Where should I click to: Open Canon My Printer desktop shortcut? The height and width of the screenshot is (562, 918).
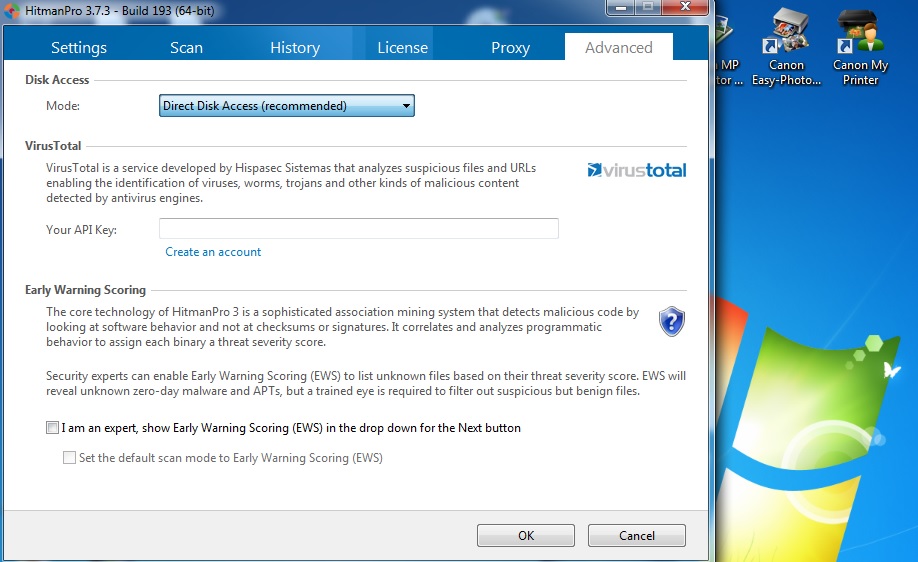[x=860, y=48]
